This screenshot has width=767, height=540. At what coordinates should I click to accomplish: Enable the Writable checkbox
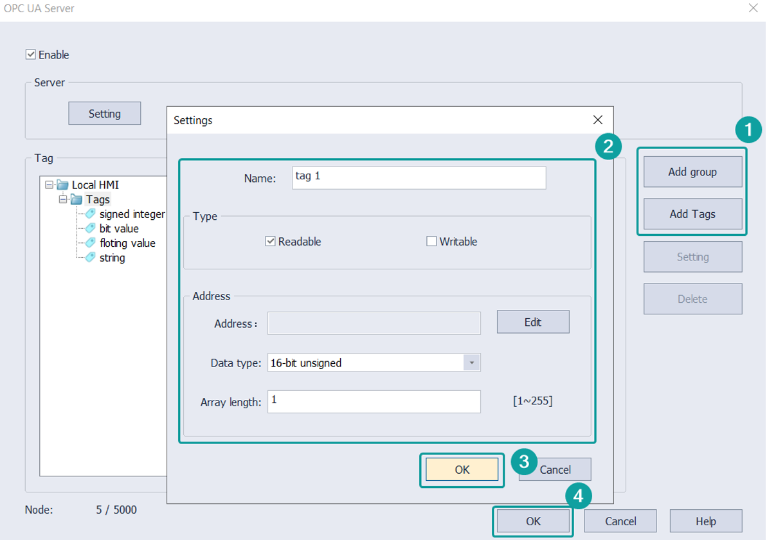(x=432, y=242)
